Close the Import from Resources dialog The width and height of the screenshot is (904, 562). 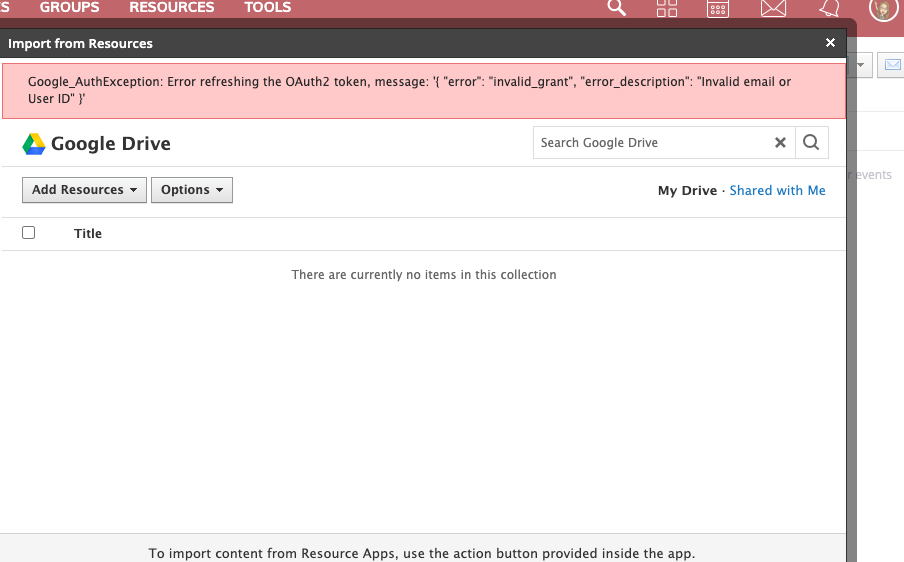(x=830, y=43)
